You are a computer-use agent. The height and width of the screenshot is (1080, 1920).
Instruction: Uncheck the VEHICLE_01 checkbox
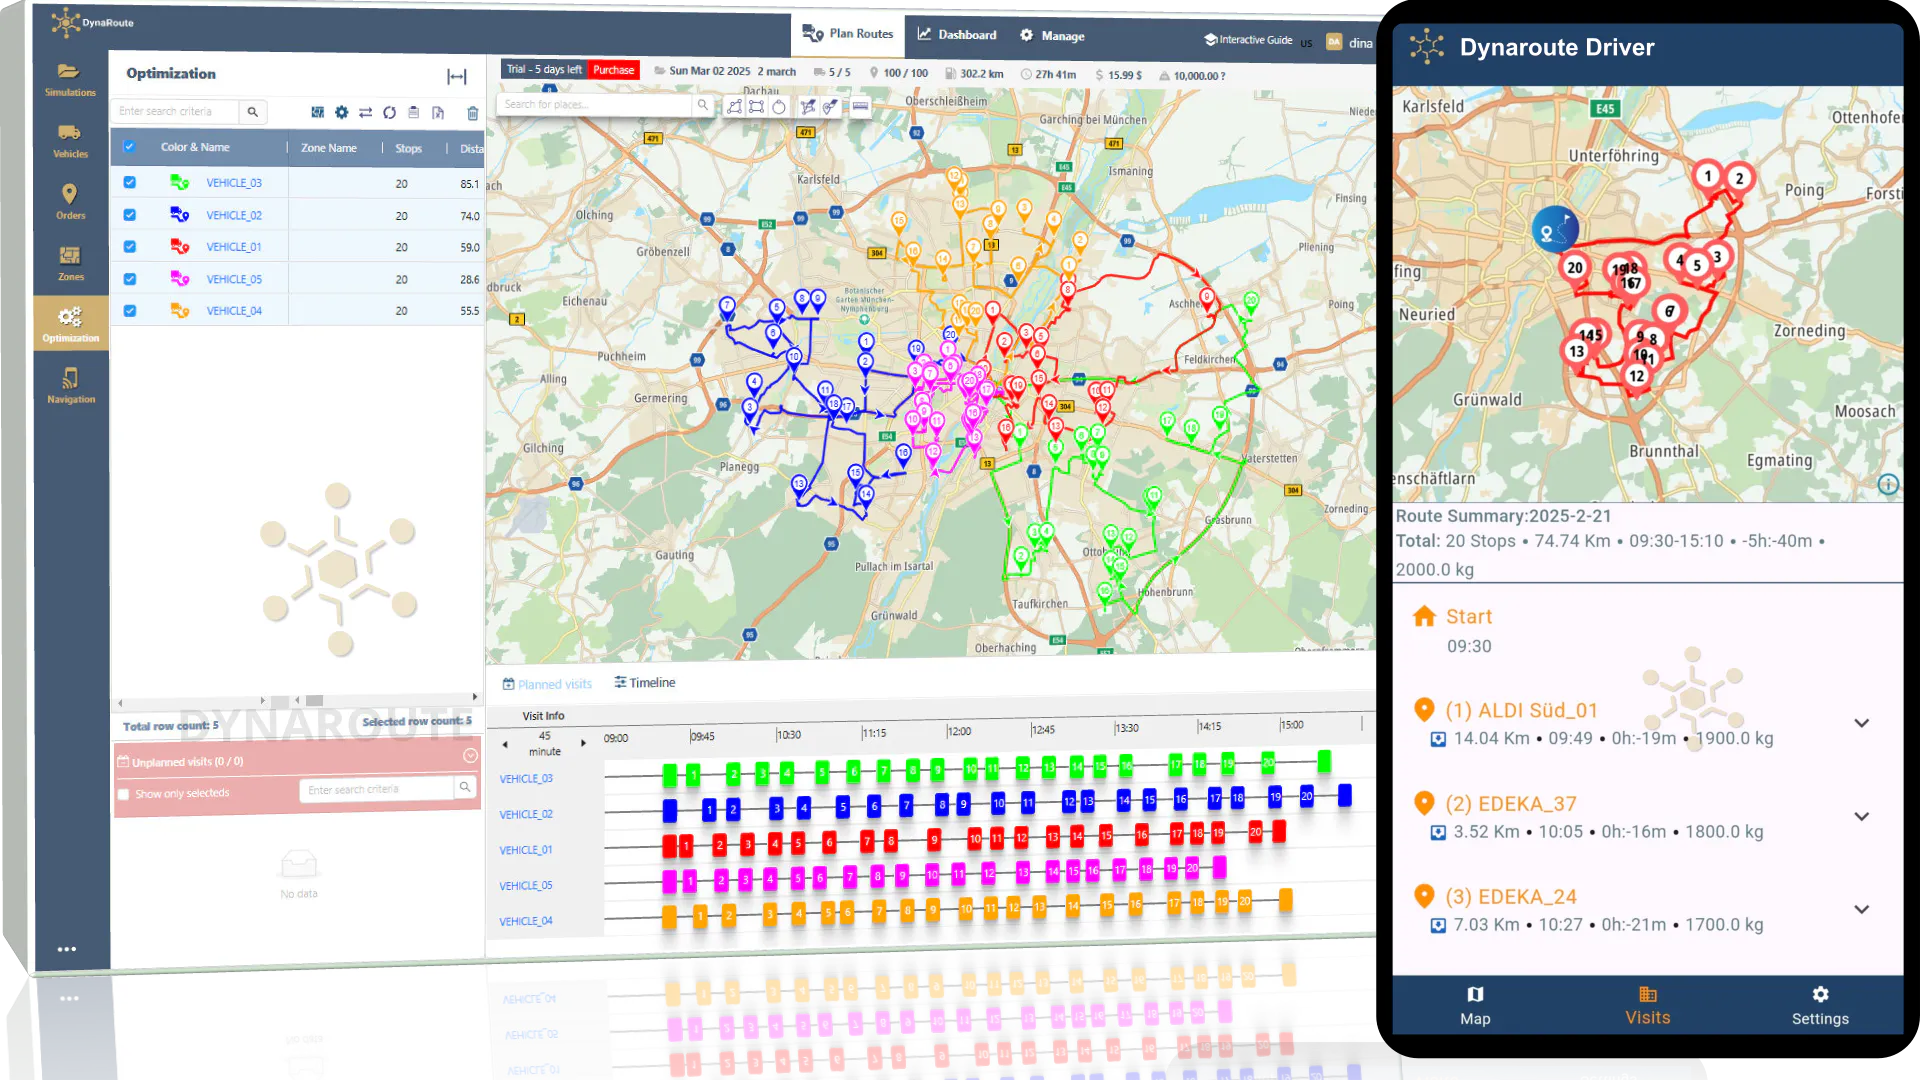(129, 247)
